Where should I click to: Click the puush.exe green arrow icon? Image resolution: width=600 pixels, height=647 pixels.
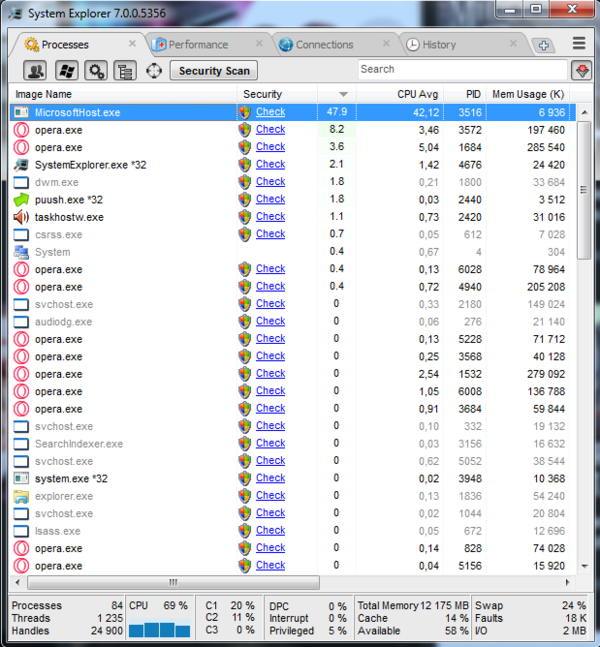21,200
